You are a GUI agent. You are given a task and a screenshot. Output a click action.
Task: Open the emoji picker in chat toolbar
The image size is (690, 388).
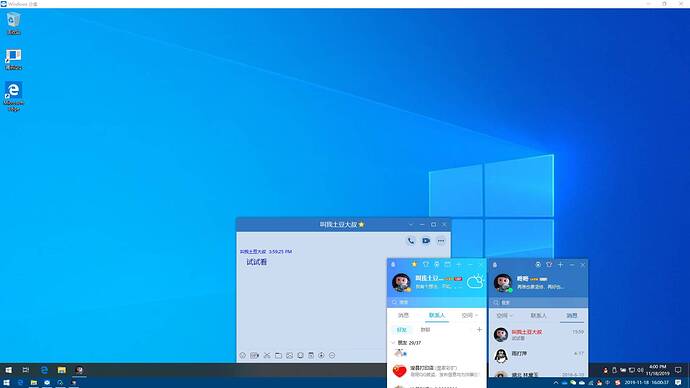(x=242, y=355)
